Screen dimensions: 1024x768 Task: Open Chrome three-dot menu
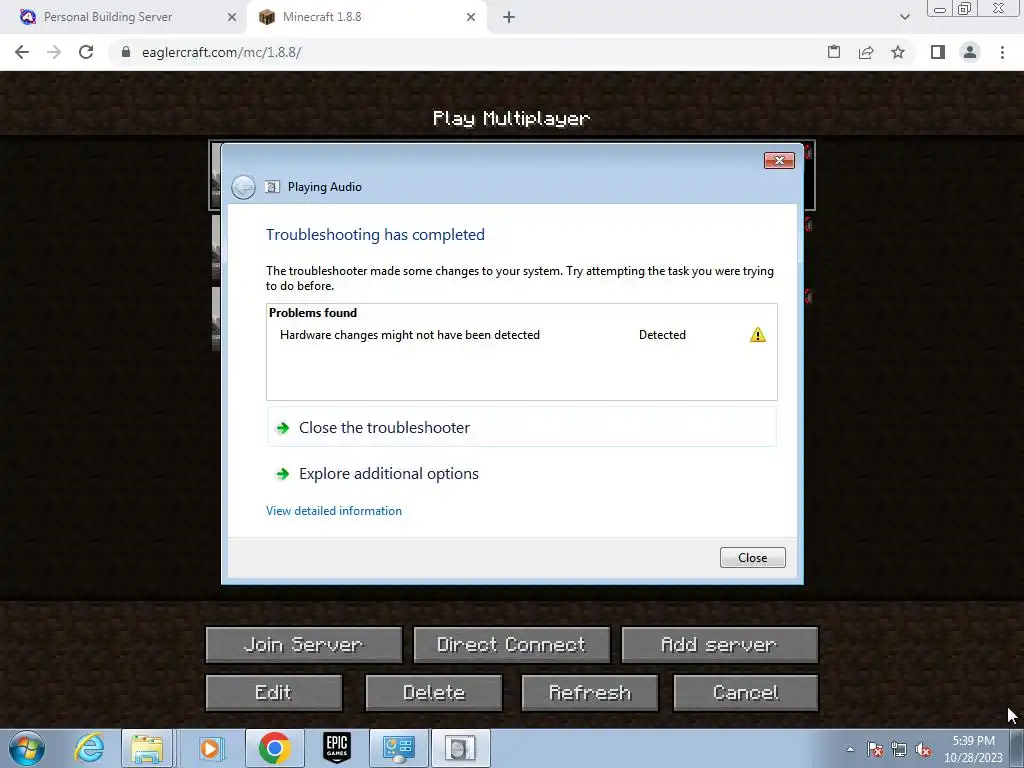[x=1002, y=52]
